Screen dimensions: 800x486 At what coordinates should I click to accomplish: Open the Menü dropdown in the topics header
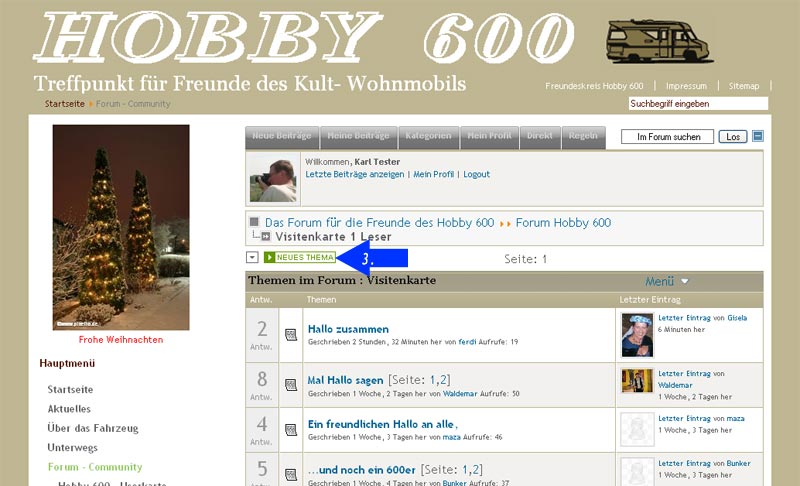(667, 282)
